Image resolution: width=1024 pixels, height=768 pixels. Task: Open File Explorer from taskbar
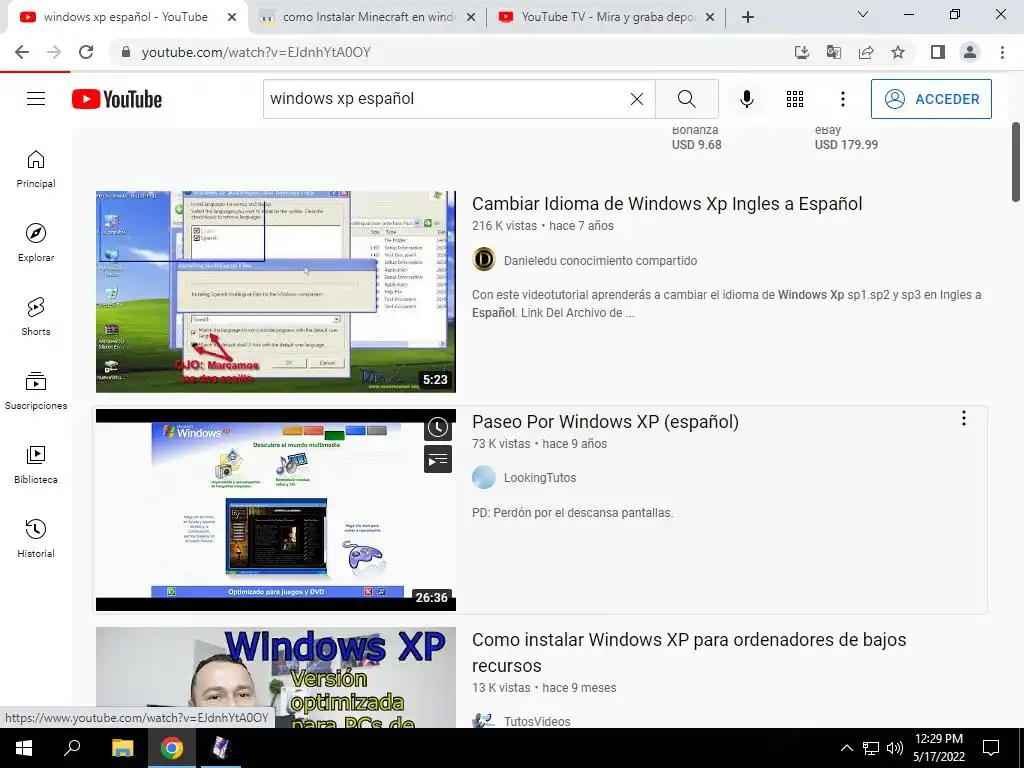(123, 748)
